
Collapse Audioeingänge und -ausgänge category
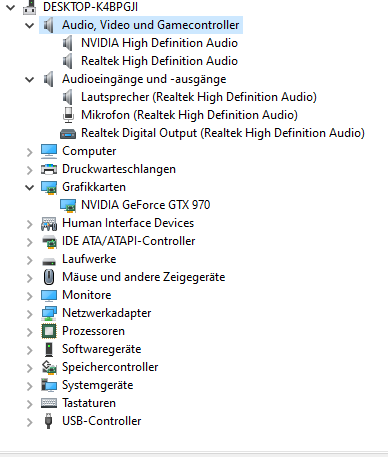[x=30, y=79]
